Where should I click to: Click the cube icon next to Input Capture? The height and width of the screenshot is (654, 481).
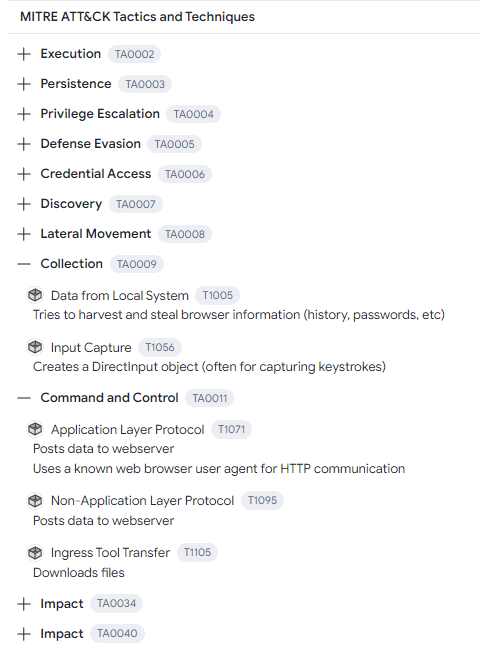click(x=35, y=347)
